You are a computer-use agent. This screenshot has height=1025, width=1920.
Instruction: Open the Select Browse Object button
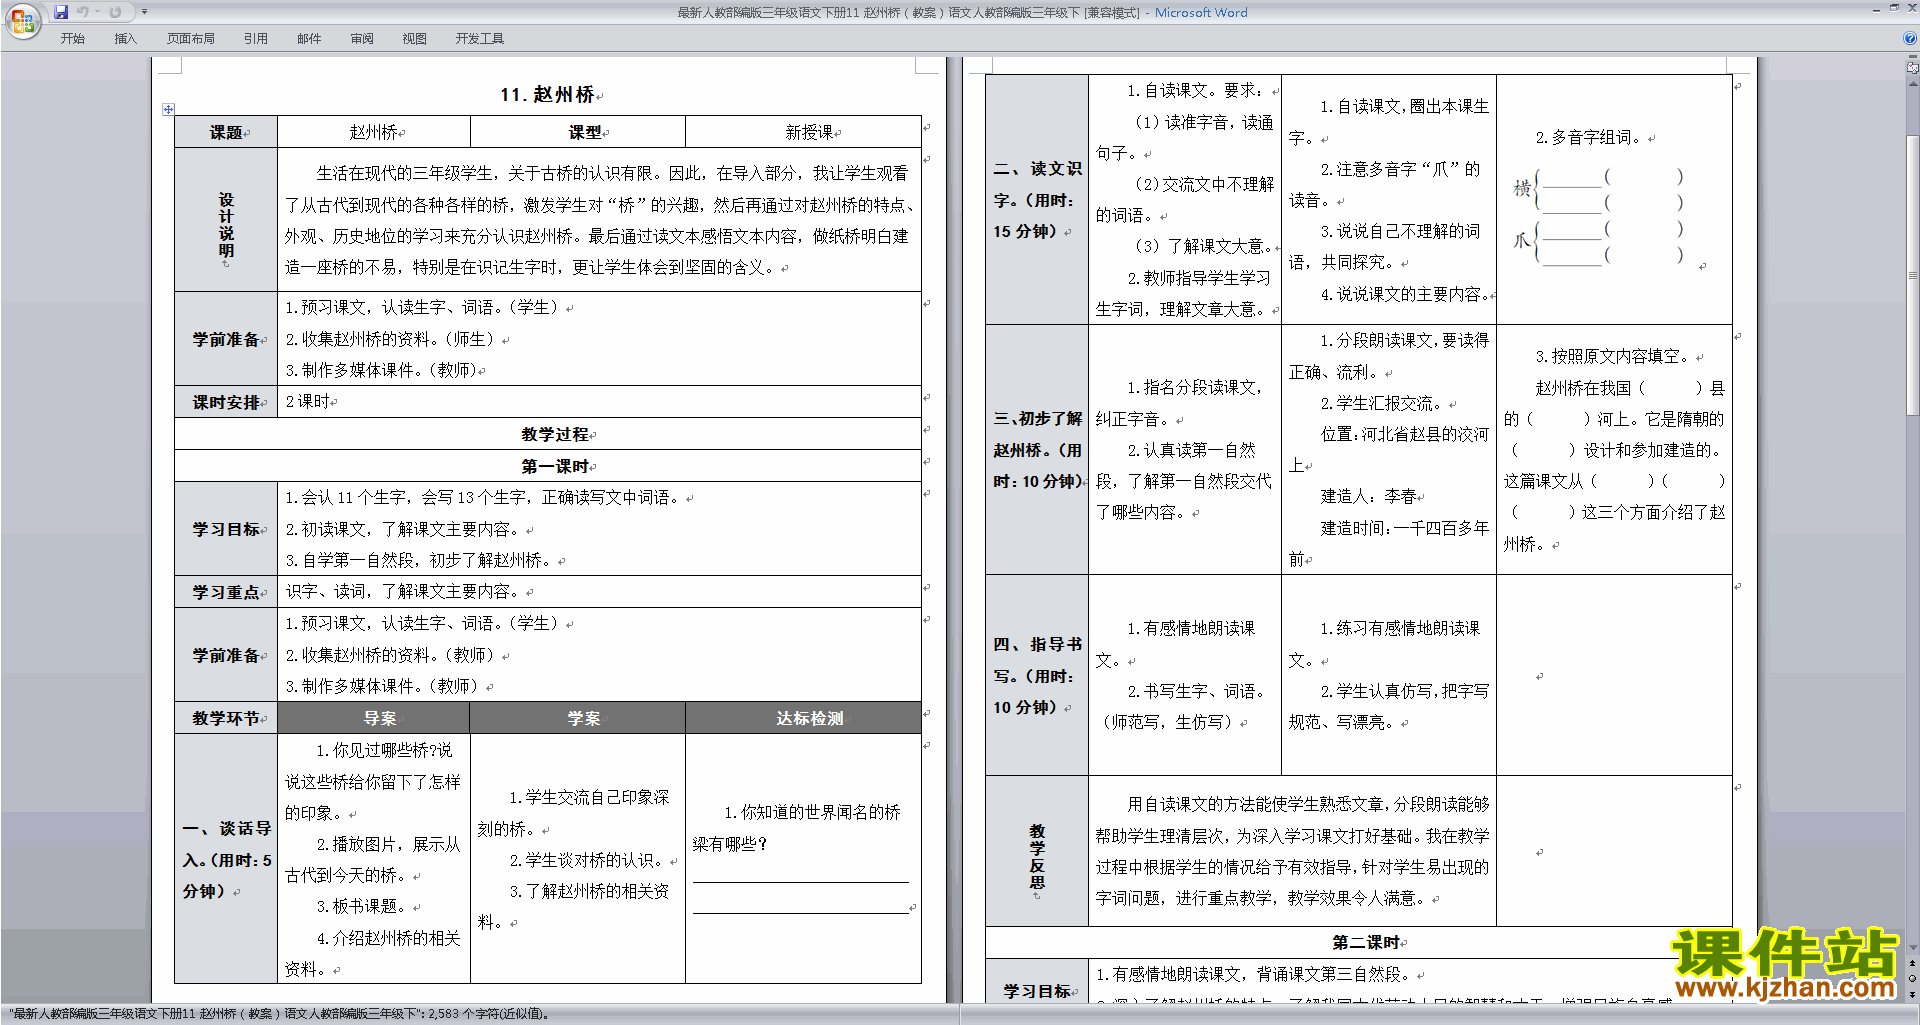[x=1913, y=978]
